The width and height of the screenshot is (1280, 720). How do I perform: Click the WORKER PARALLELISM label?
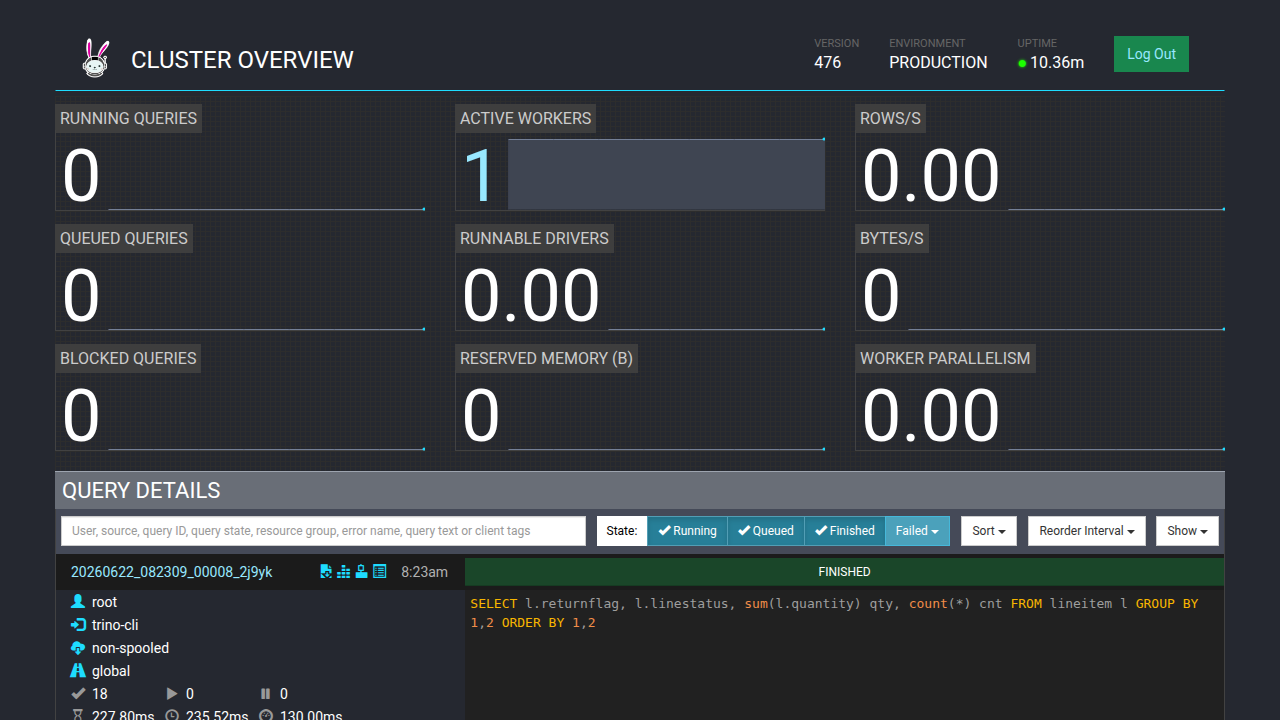pyautogui.click(x=945, y=358)
